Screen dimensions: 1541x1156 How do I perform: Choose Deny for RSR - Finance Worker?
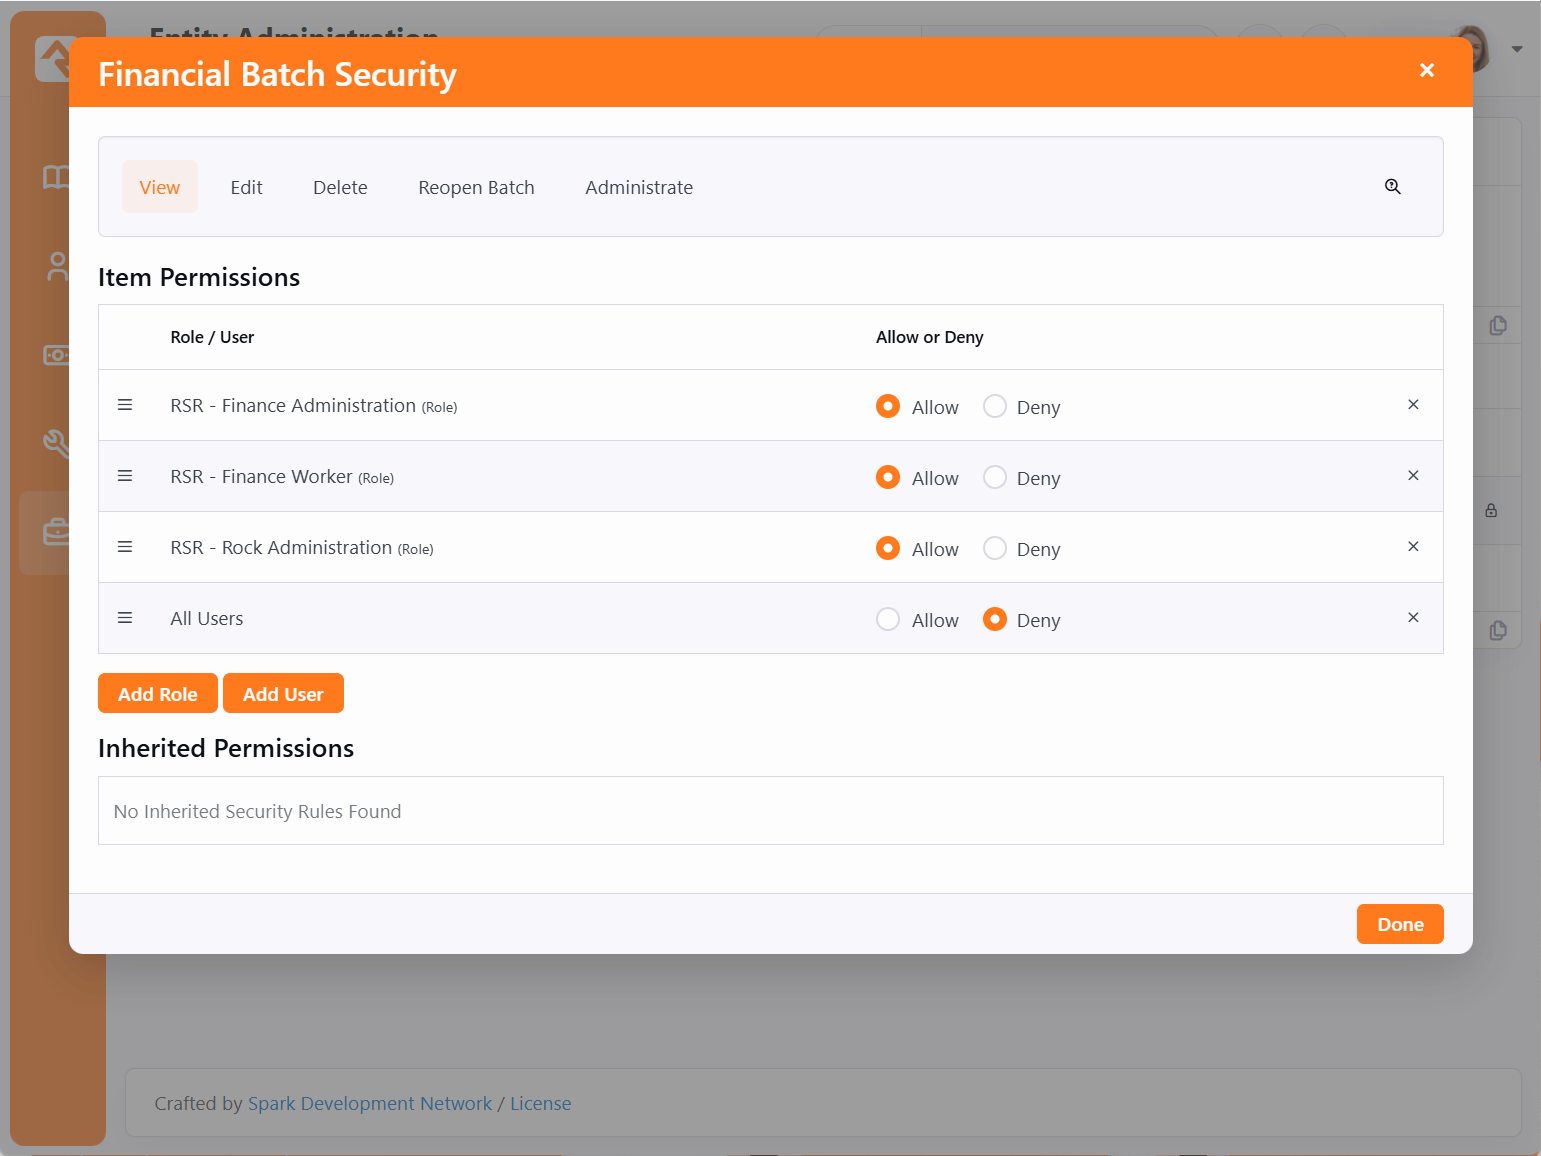click(x=995, y=477)
